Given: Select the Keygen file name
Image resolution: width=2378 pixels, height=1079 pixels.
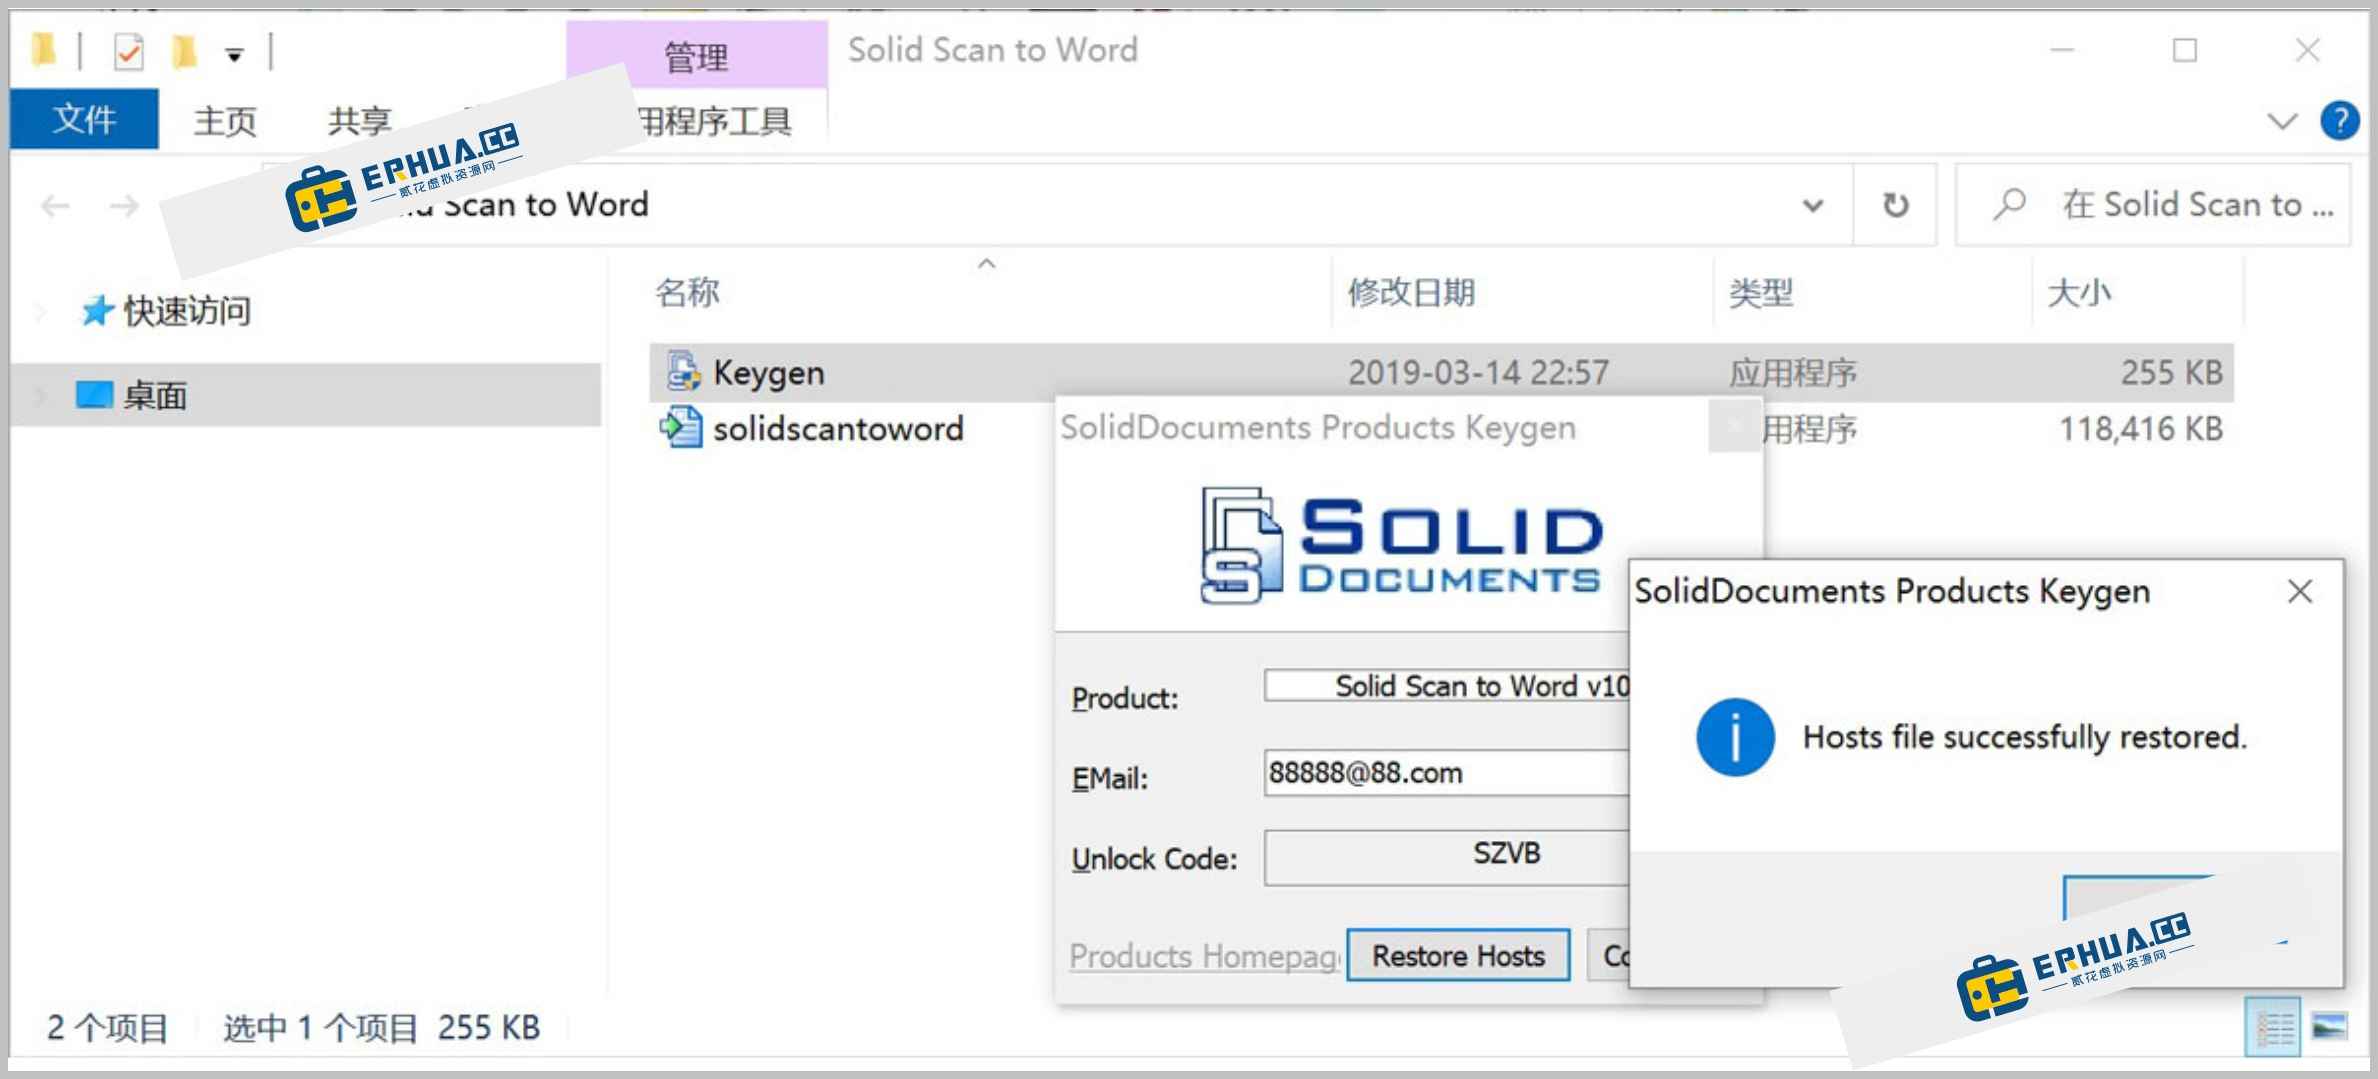Looking at the screenshot, I should pos(769,373).
